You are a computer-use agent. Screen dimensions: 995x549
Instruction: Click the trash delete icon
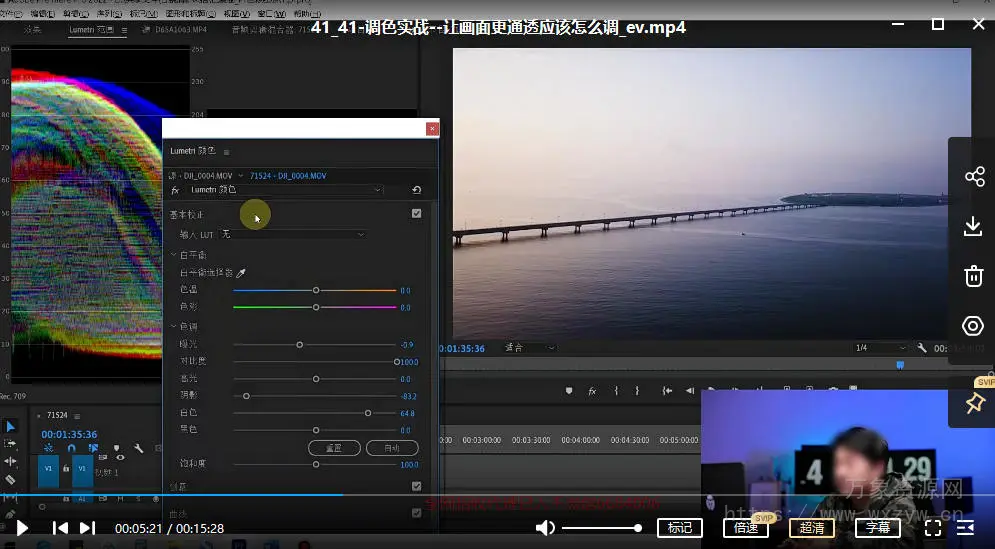click(x=974, y=276)
